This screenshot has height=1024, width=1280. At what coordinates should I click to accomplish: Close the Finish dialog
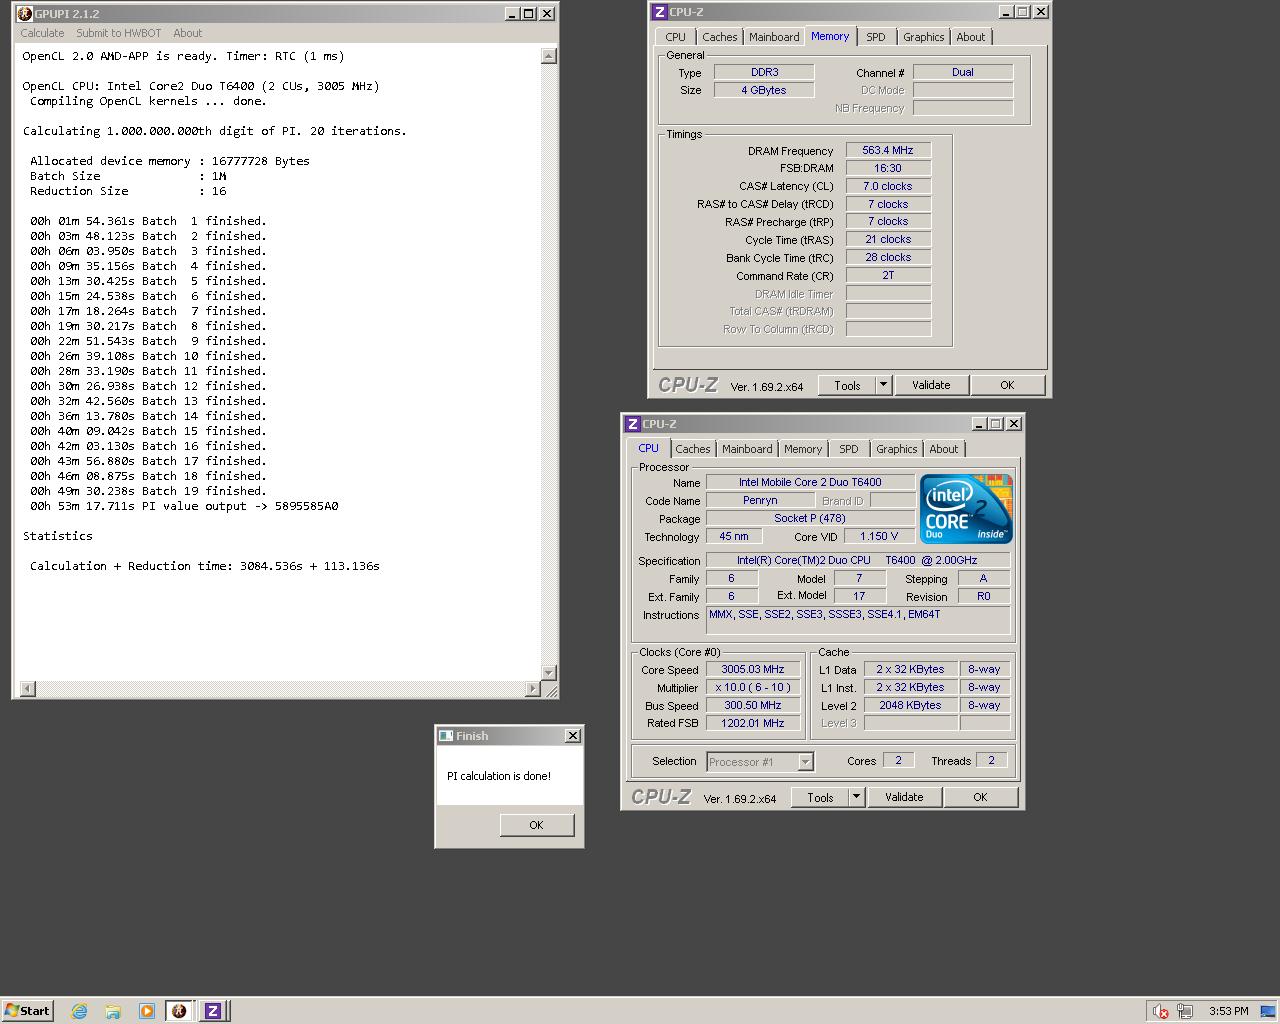click(x=572, y=736)
